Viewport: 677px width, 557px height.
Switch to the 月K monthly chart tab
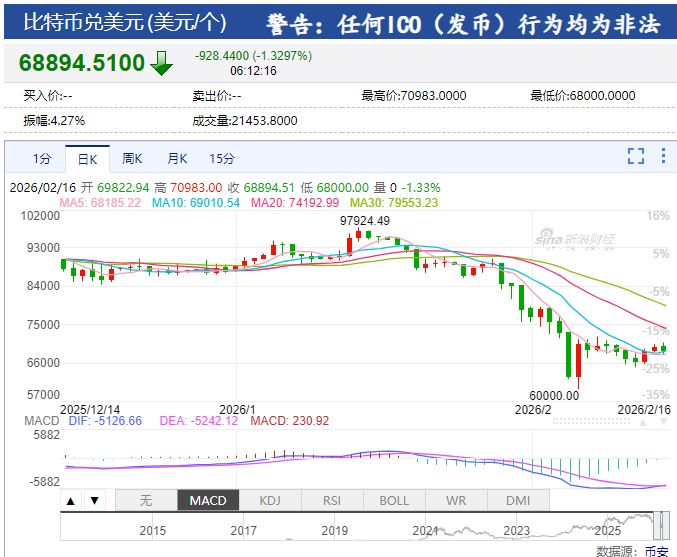pyautogui.click(x=177, y=158)
